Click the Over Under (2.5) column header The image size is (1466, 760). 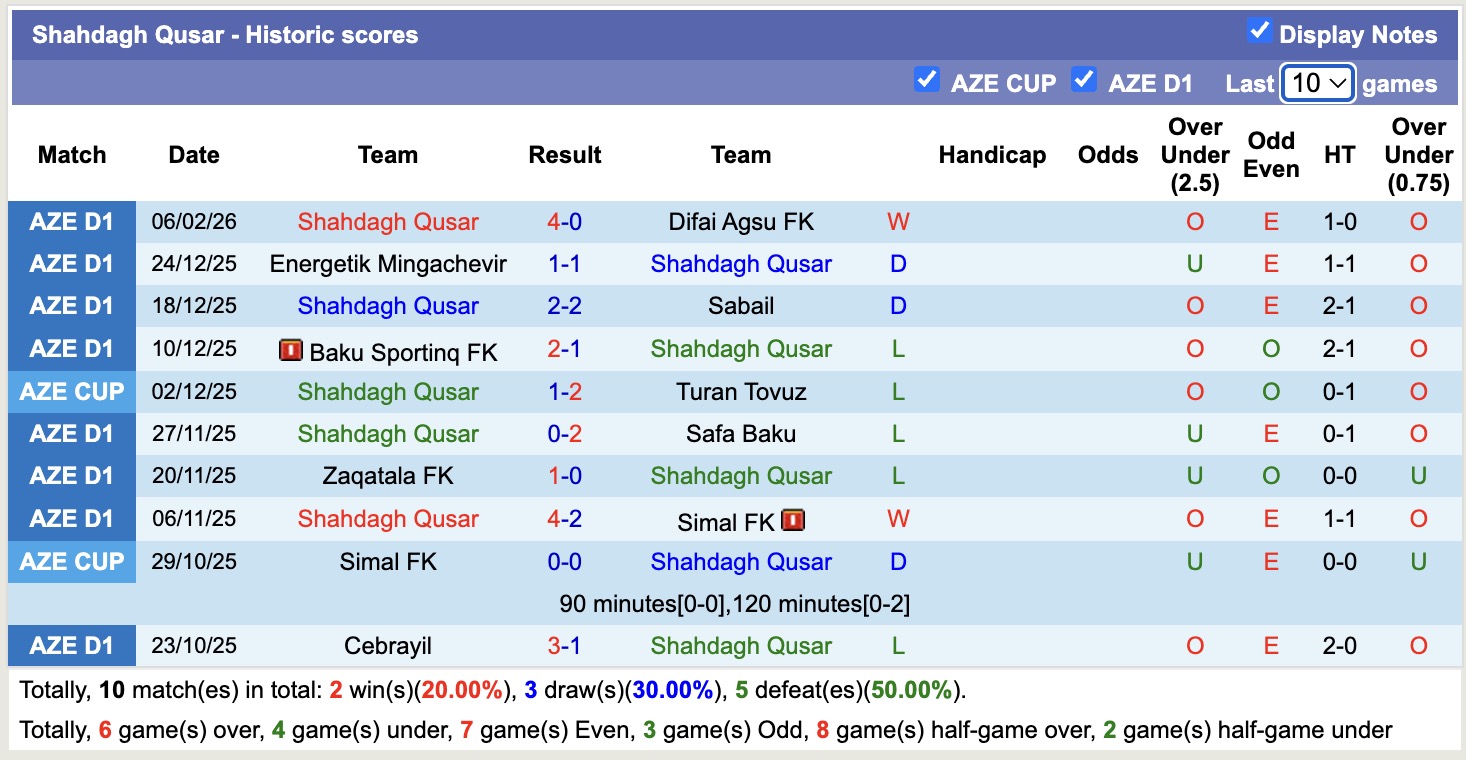(1195, 155)
